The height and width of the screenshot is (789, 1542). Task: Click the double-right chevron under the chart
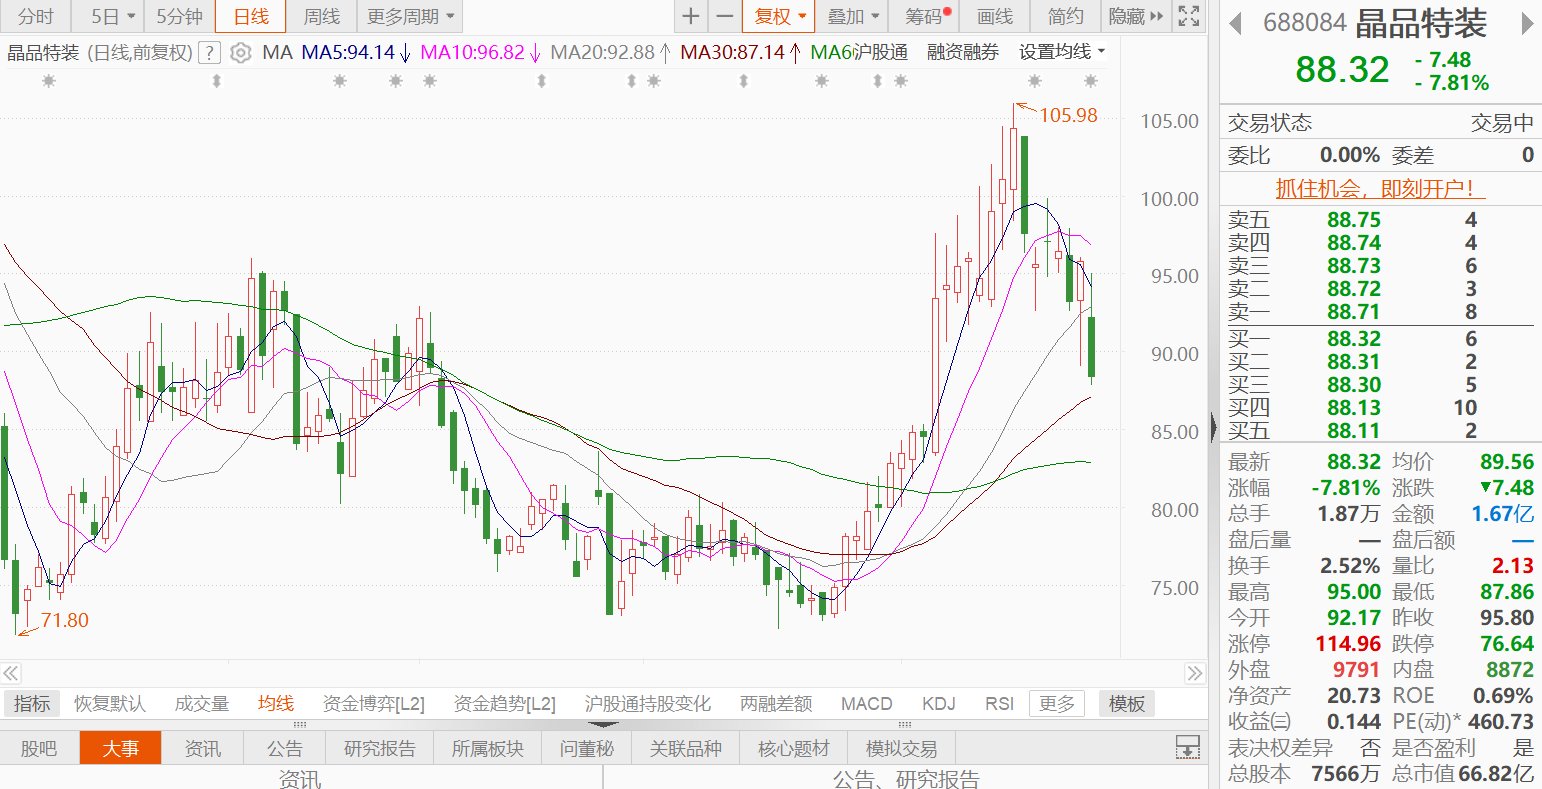1195,673
